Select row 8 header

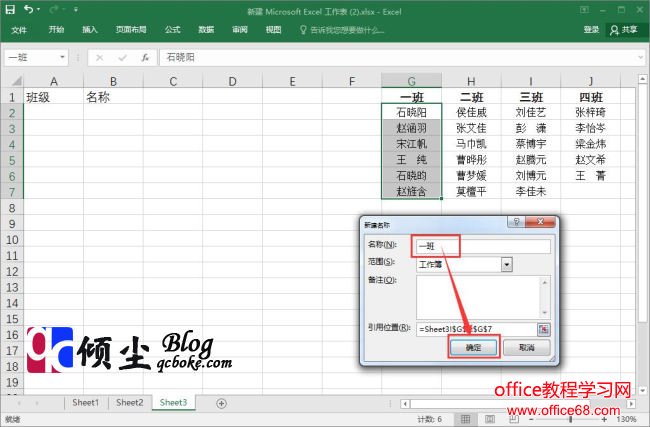coord(12,208)
